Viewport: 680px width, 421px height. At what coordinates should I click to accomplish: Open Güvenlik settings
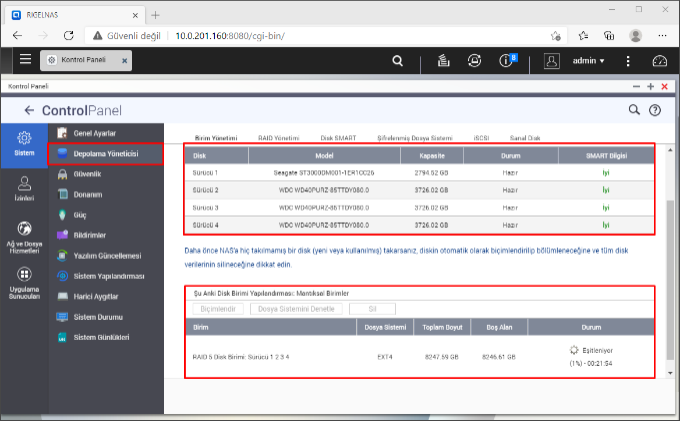106,174
